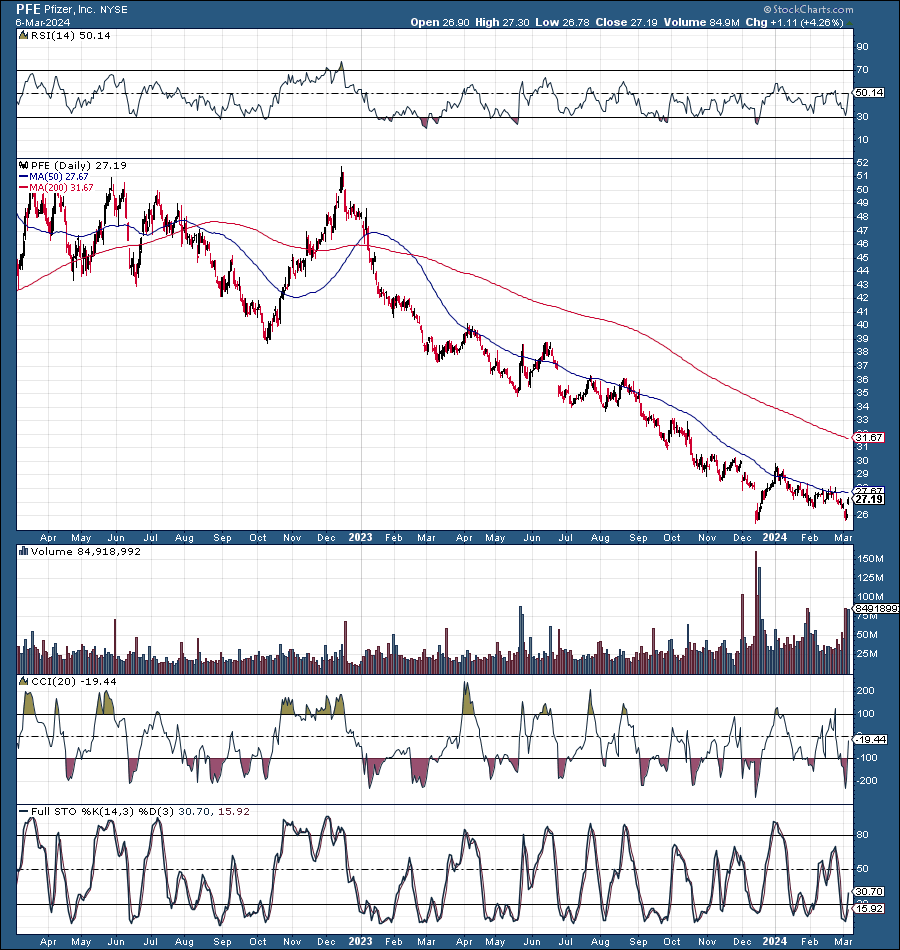Image resolution: width=900 pixels, height=950 pixels.
Task: Click the Full STO indicator panel icon
Action: tap(22, 811)
